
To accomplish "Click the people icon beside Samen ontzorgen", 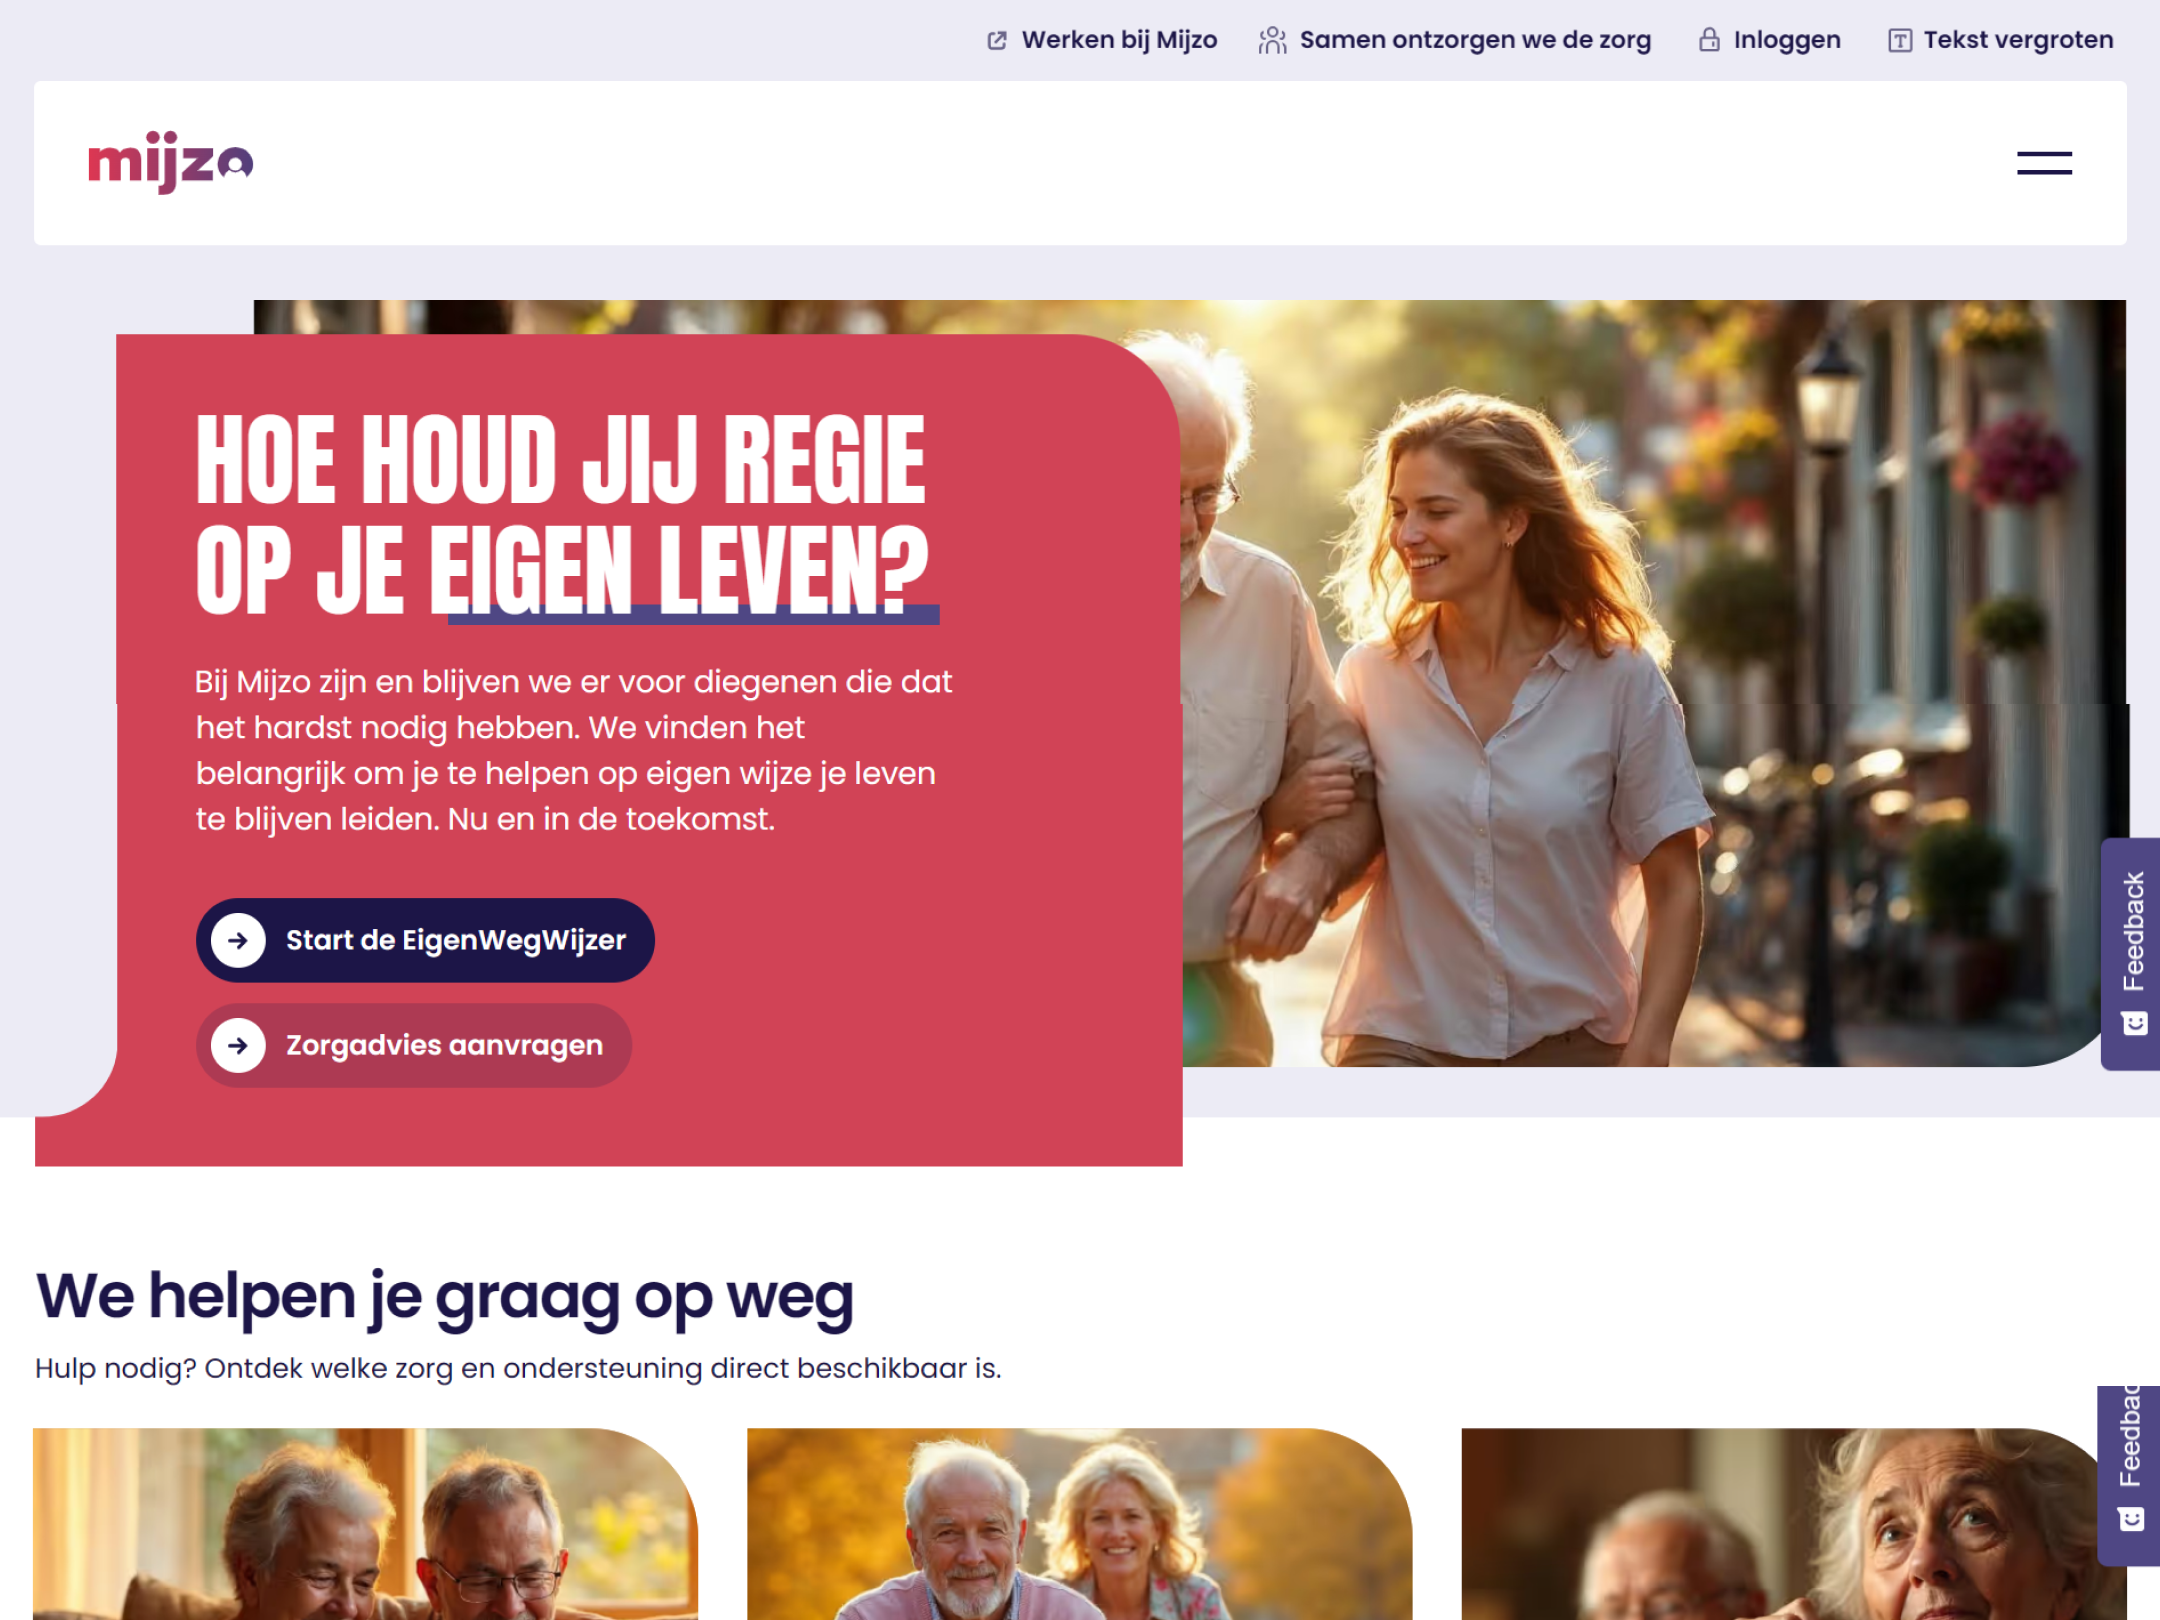I will pos(1272,40).
